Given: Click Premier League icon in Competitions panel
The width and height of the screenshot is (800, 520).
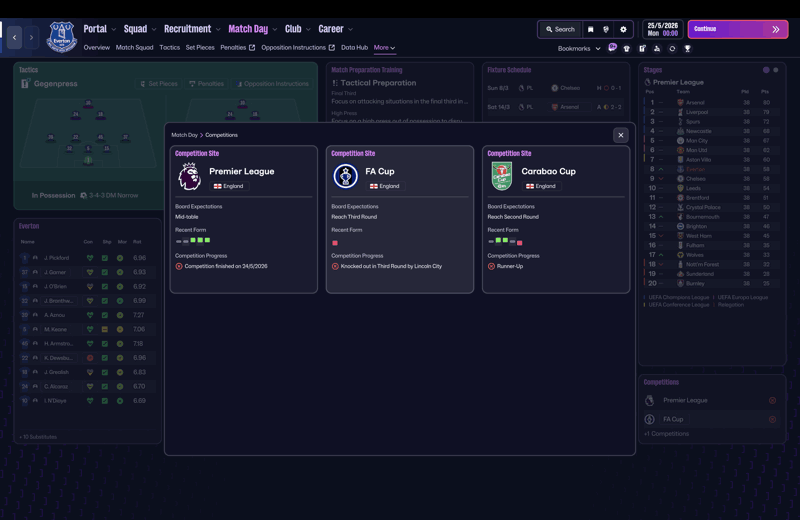Looking at the screenshot, I should [x=649, y=401].
